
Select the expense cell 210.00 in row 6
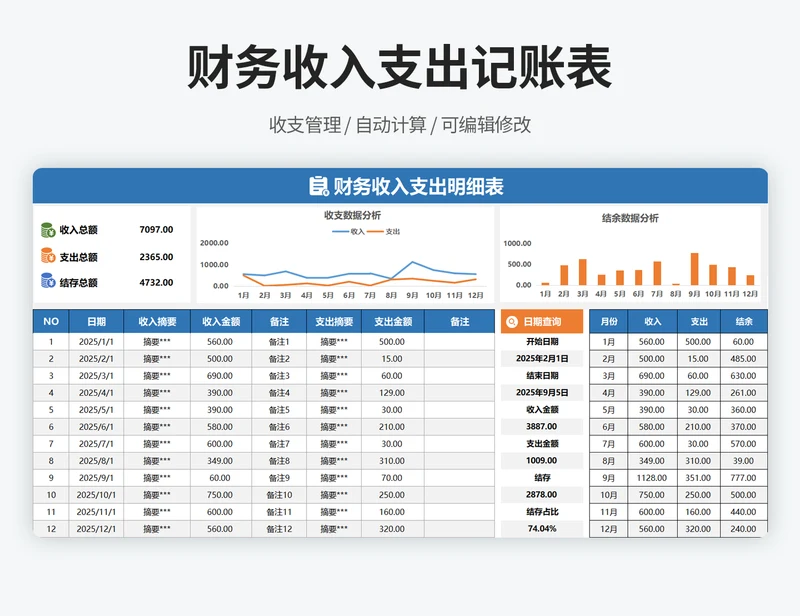[x=392, y=427]
